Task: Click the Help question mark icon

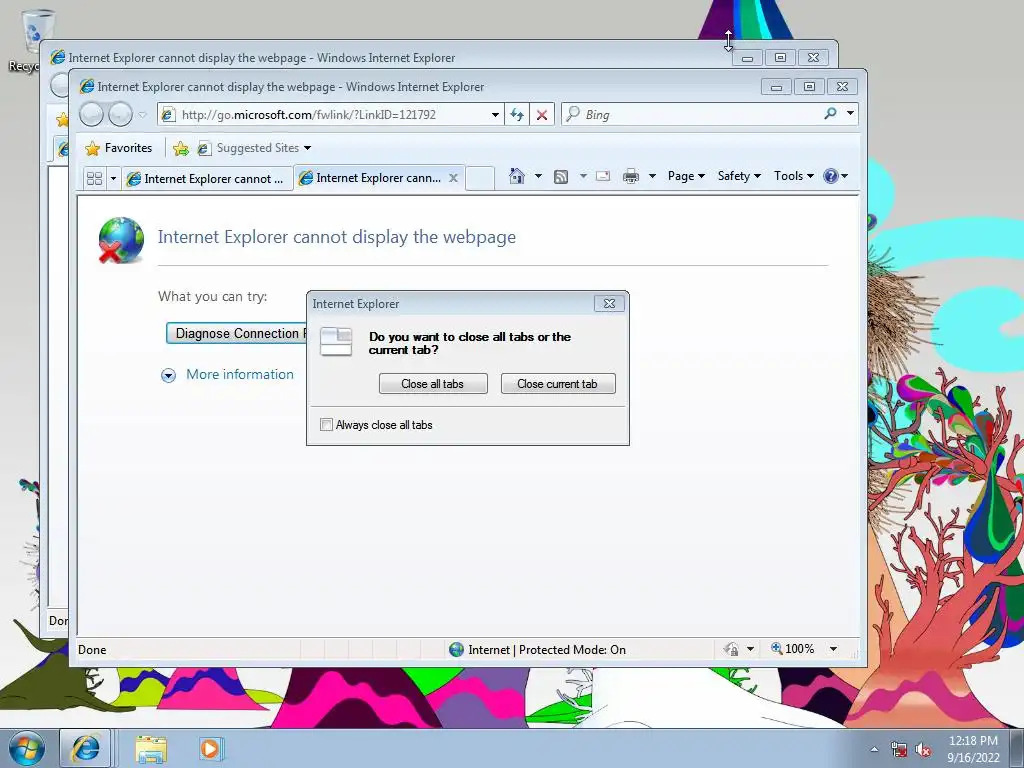Action: [x=831, y=176]
